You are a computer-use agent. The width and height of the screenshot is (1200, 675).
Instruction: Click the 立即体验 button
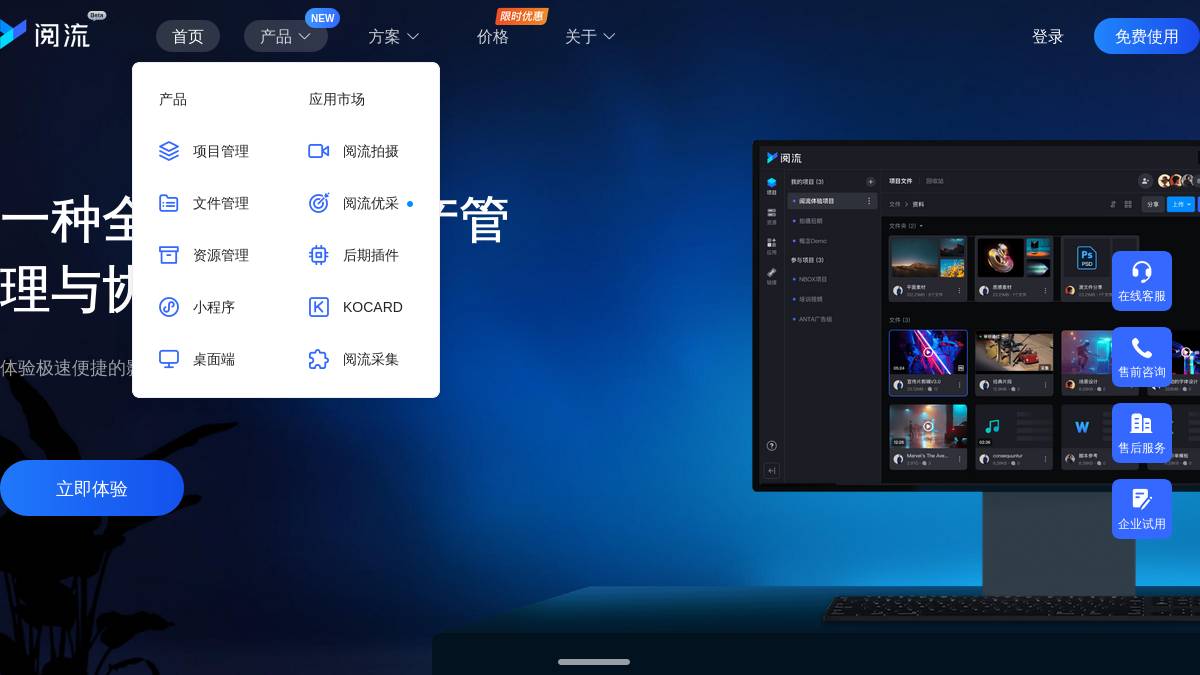92,488
